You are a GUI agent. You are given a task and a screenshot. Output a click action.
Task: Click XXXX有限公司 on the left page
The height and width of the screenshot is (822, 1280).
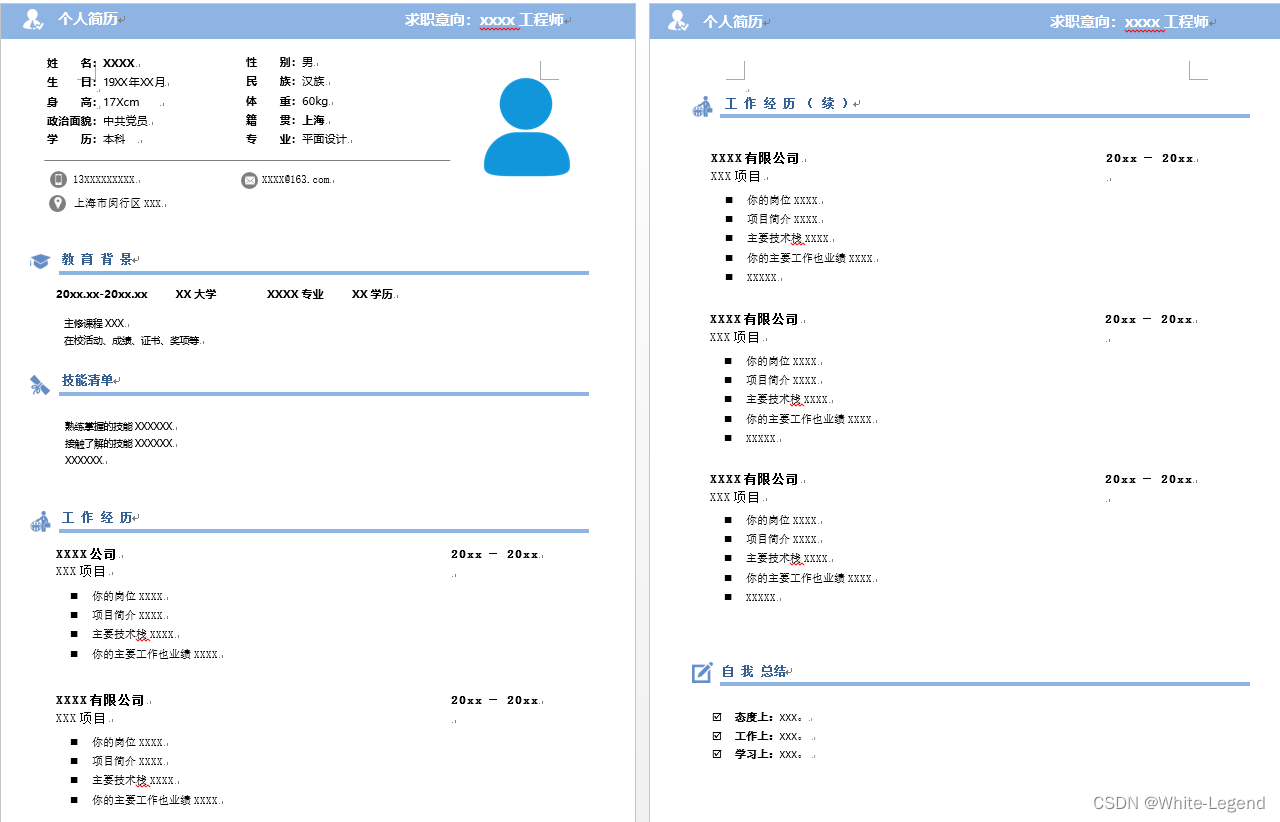(x=101, y=700)
